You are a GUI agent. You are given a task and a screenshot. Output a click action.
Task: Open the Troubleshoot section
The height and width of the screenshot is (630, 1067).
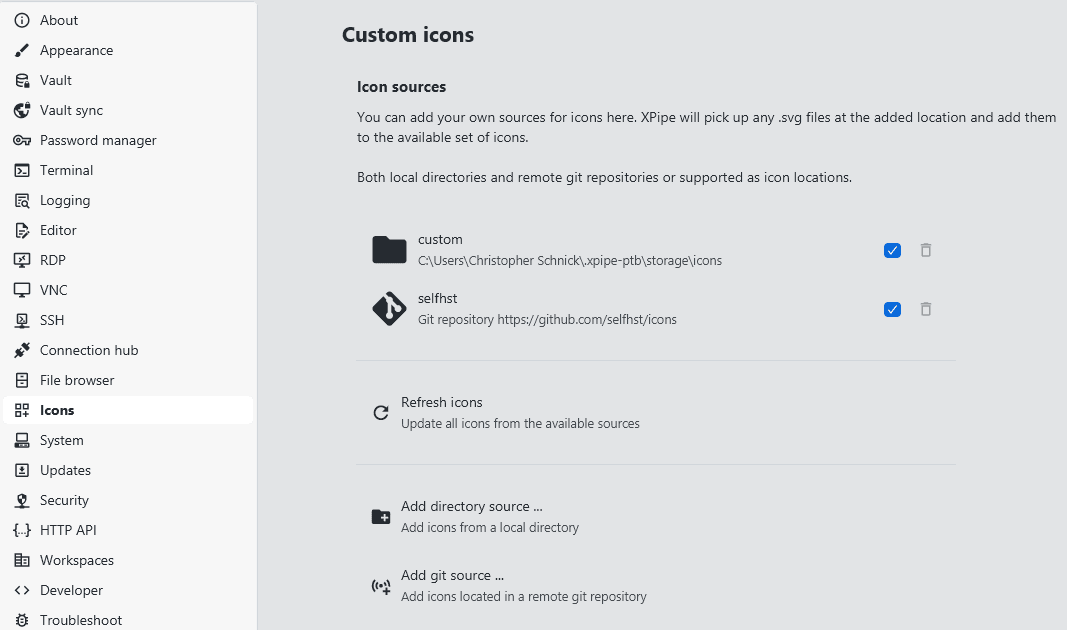[80, 620]
